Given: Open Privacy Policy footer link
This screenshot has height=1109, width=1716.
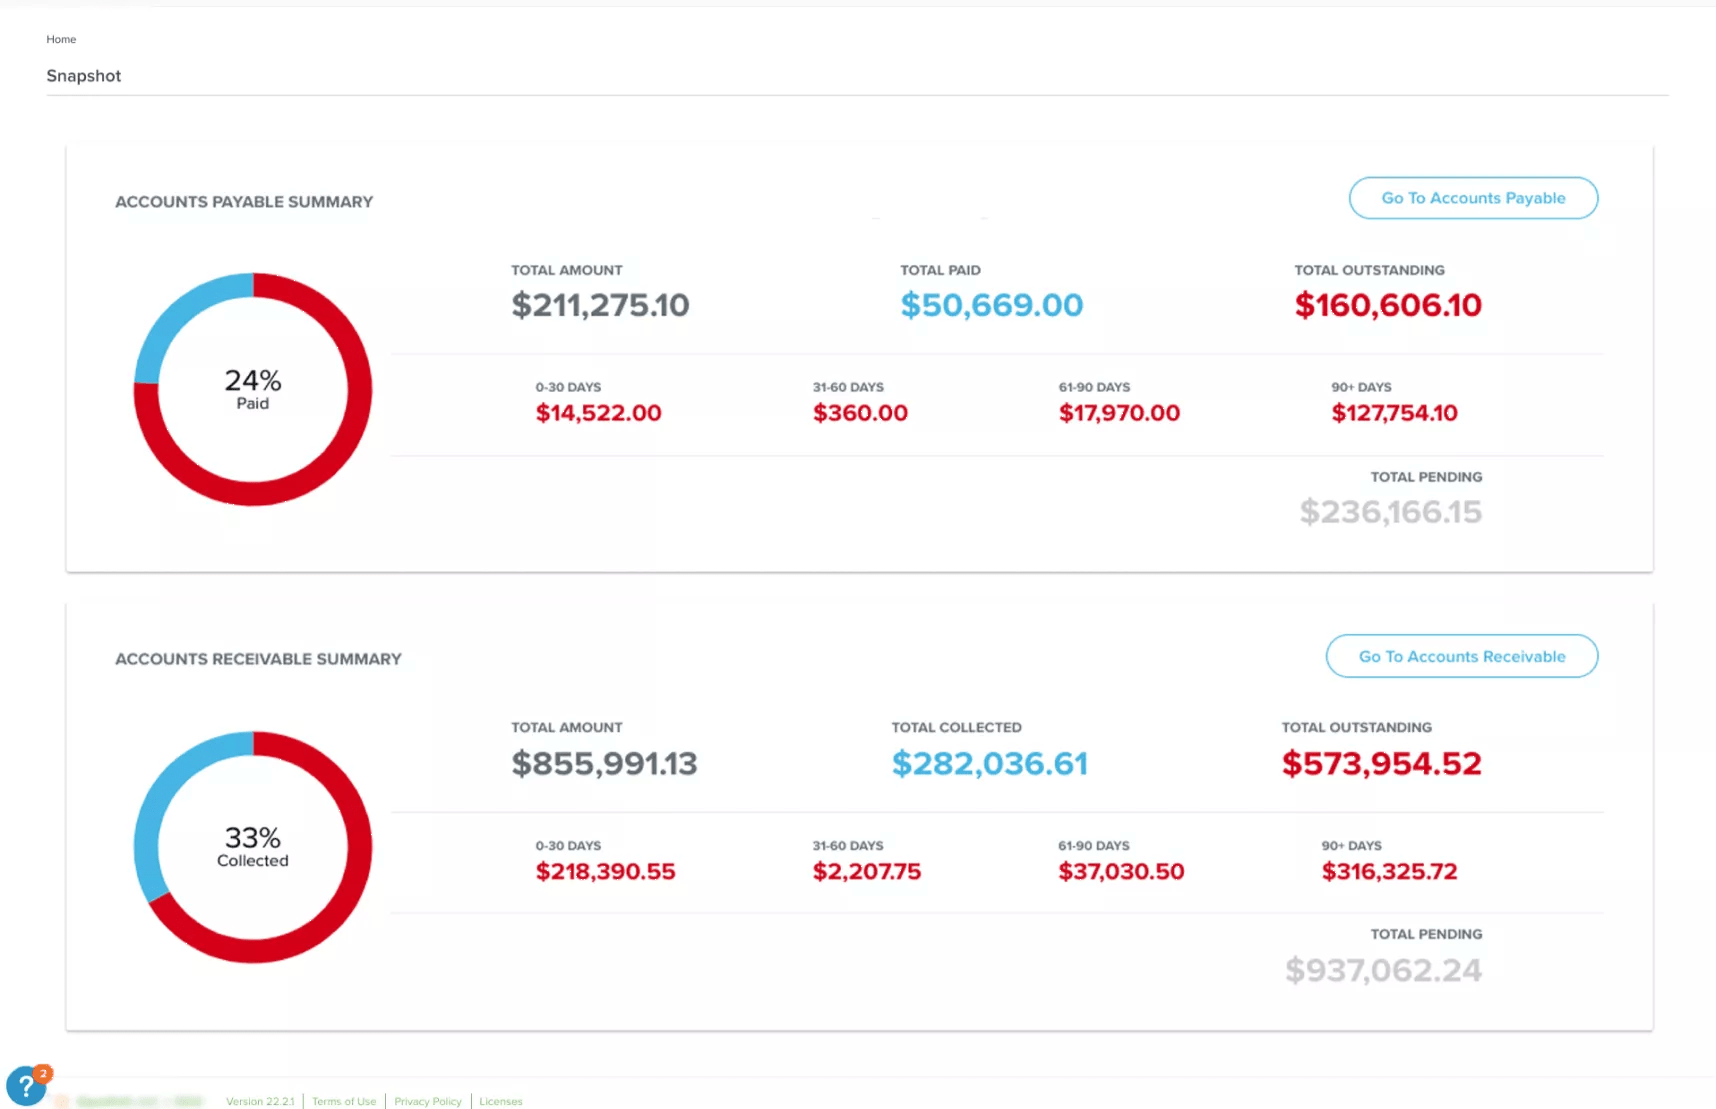Looking at the screenshot, I should pos(428,1101).
